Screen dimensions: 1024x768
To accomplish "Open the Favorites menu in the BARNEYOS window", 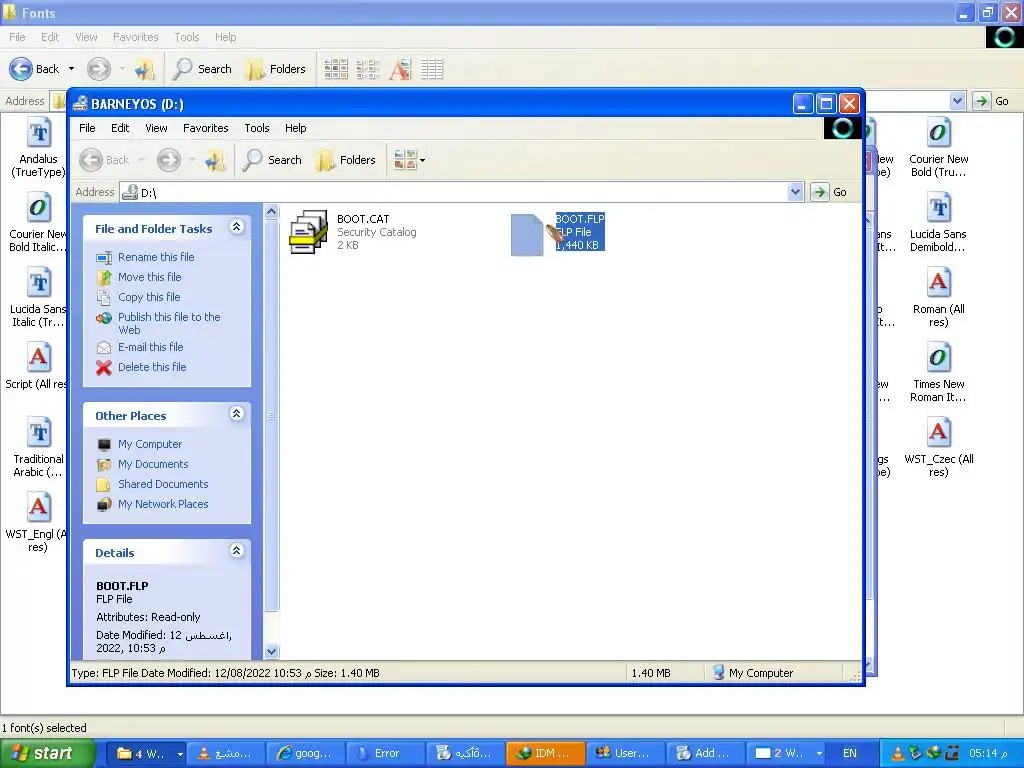I will pos(205,128).
